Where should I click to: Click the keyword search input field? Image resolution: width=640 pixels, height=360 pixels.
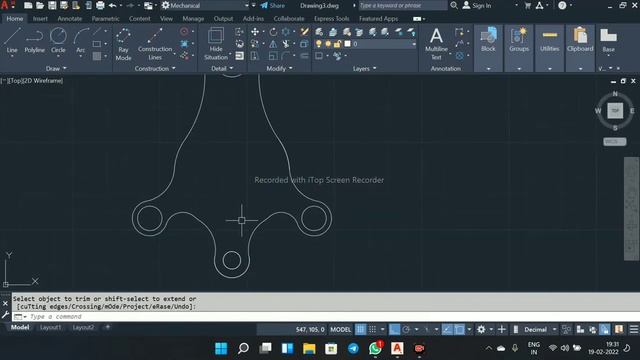pyautogui.click(x=402, y=5)
